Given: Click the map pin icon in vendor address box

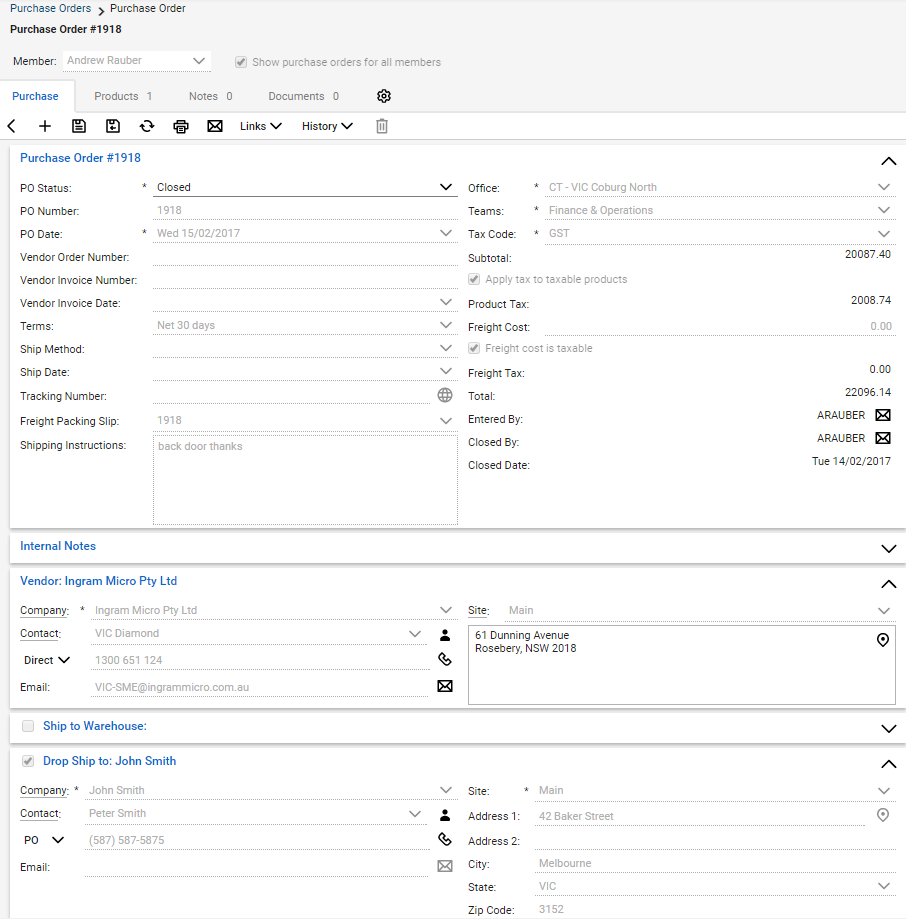Looking at the screenshot, I should tap(882, 640).
